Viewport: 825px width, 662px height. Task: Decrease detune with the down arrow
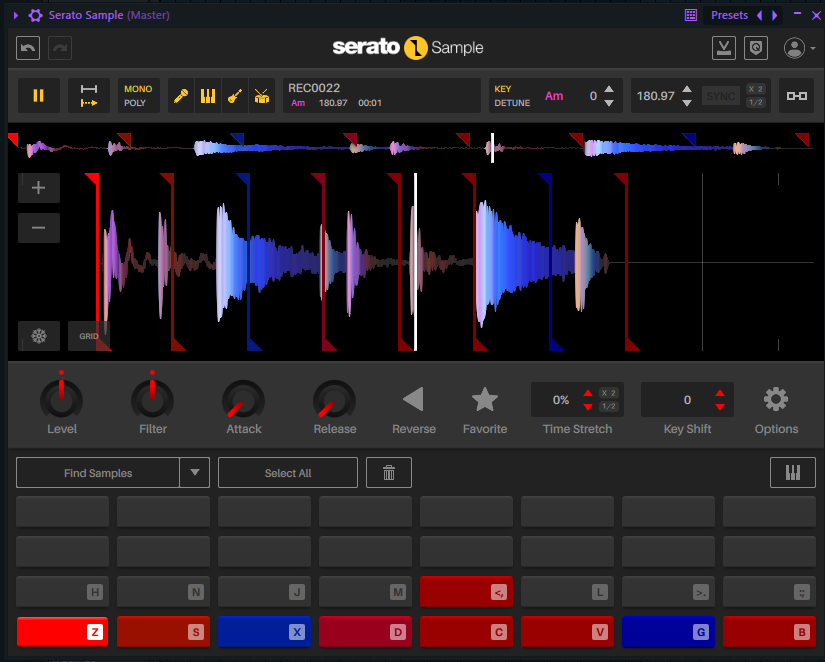(x=609, y=103)
